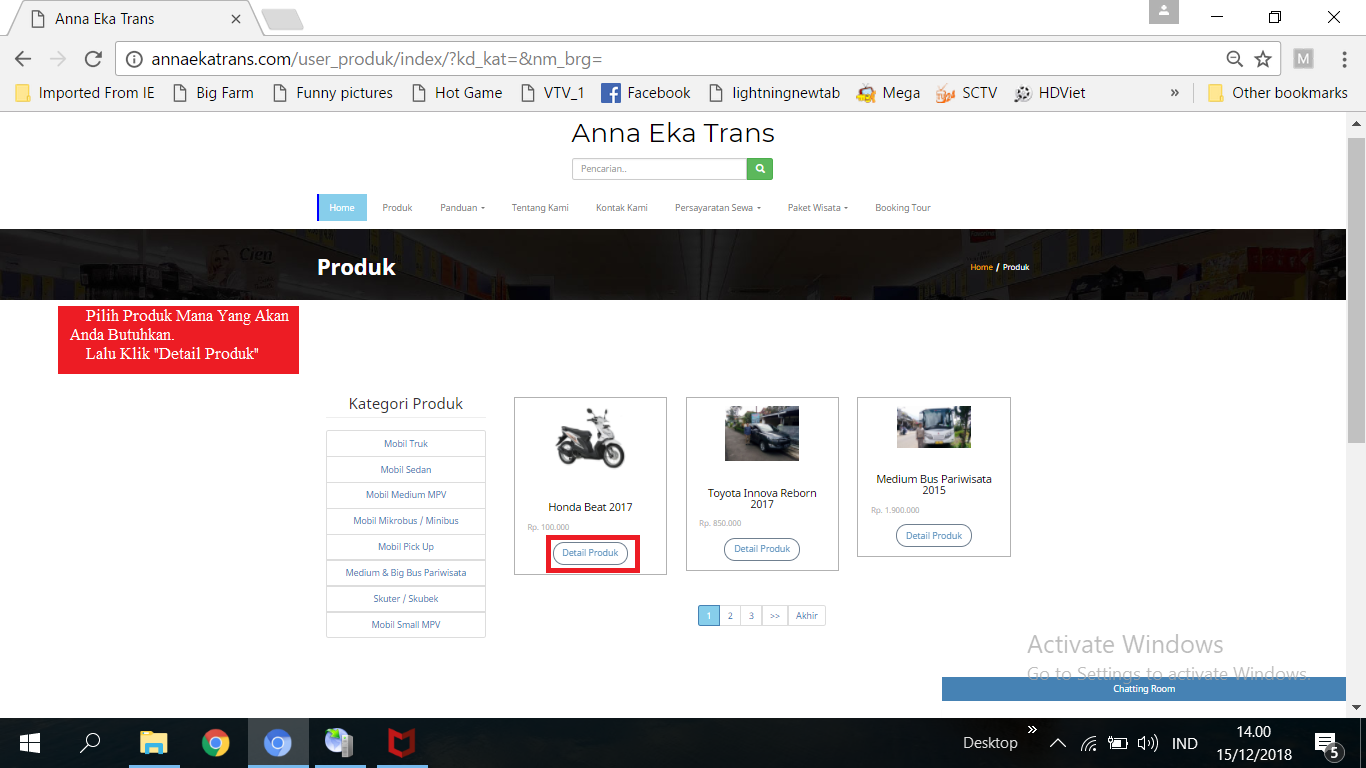Screen dimensions: 1366x768
Task: Open Detail Produk for Toyota Innova Reborn 2017
Action: click(x=762, y=549)
